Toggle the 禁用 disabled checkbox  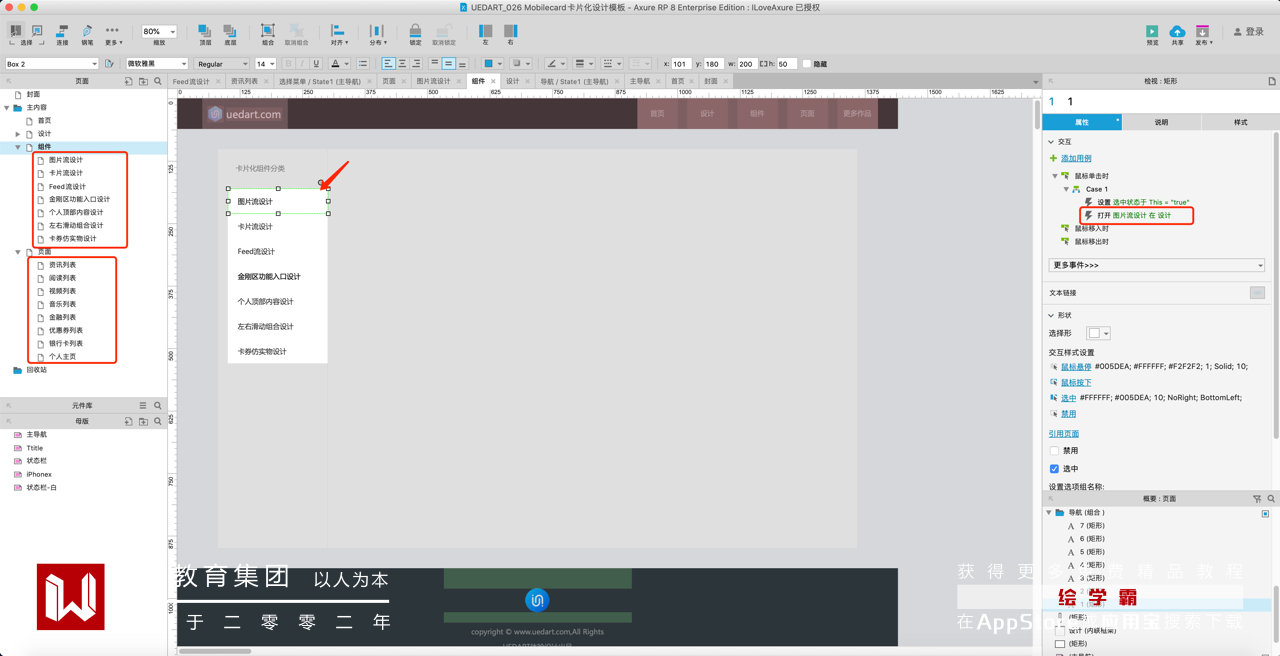click(1054, 451)
